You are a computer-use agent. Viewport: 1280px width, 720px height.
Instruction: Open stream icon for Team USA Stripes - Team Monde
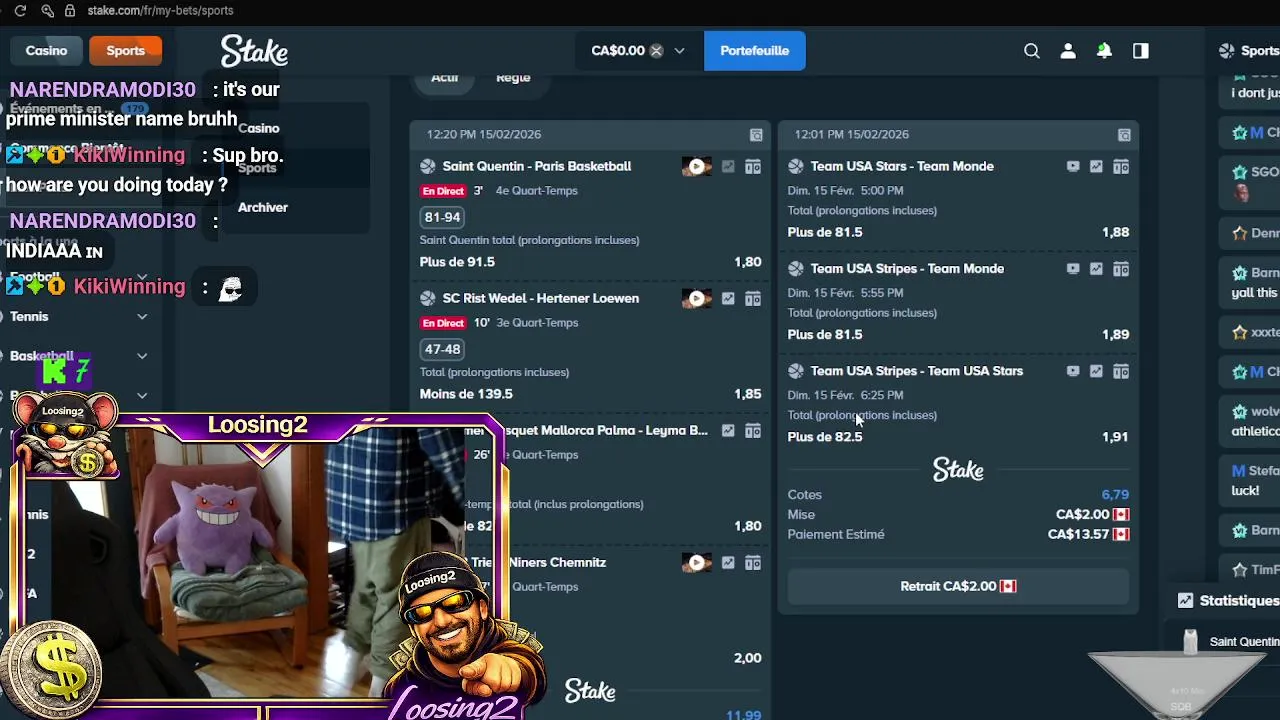pyautogui.click(x=1073, y=269)
